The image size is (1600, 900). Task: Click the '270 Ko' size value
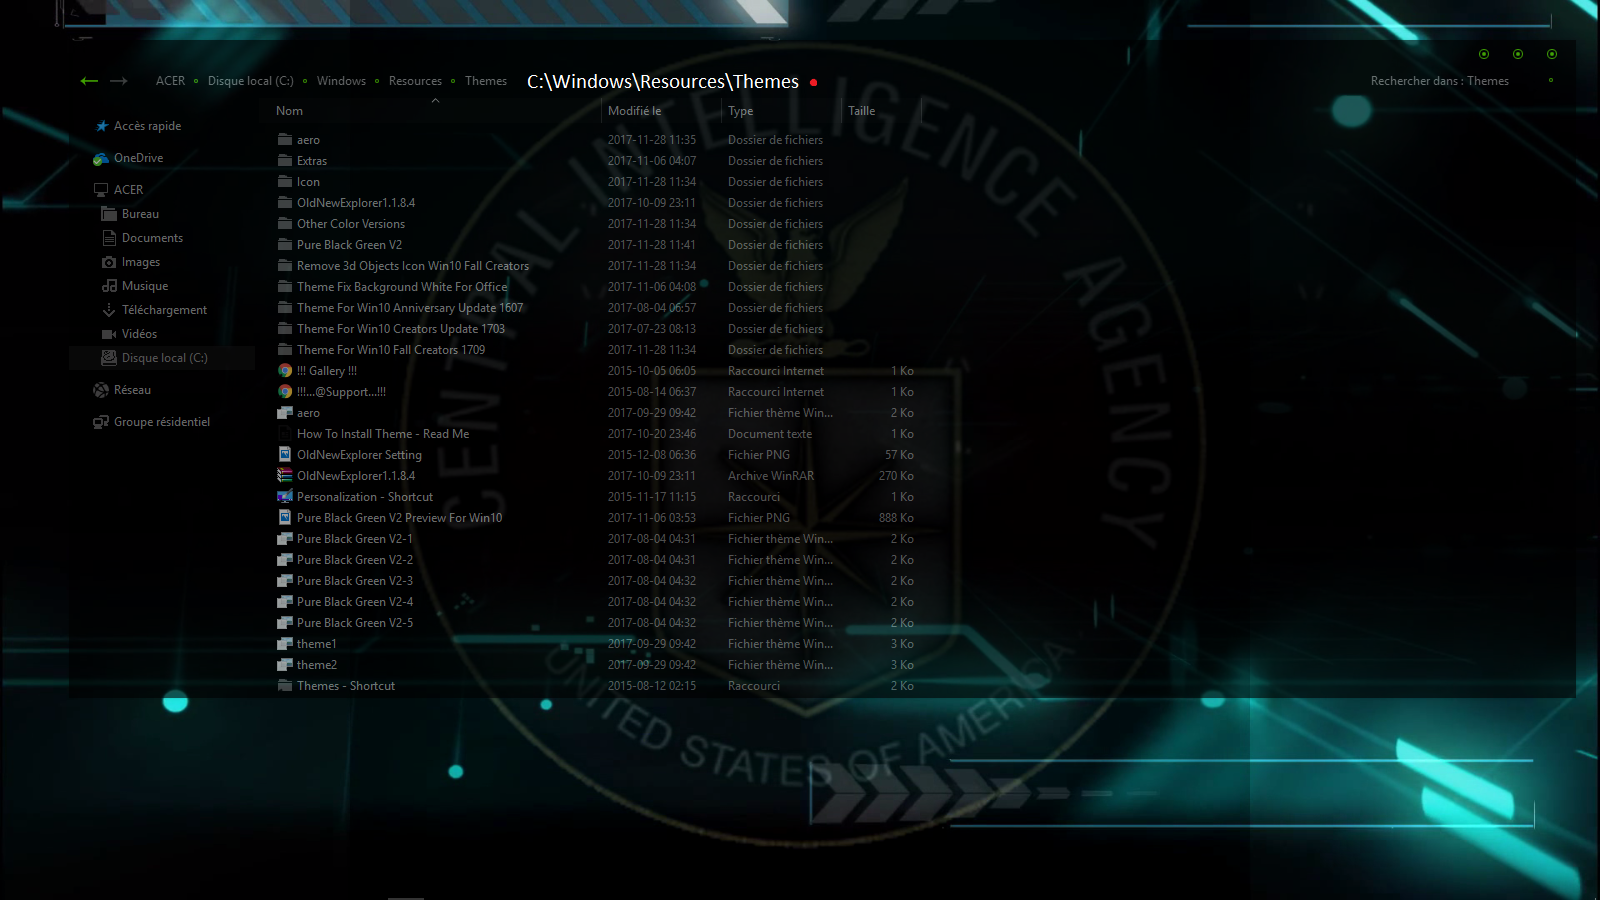[896, 476]
